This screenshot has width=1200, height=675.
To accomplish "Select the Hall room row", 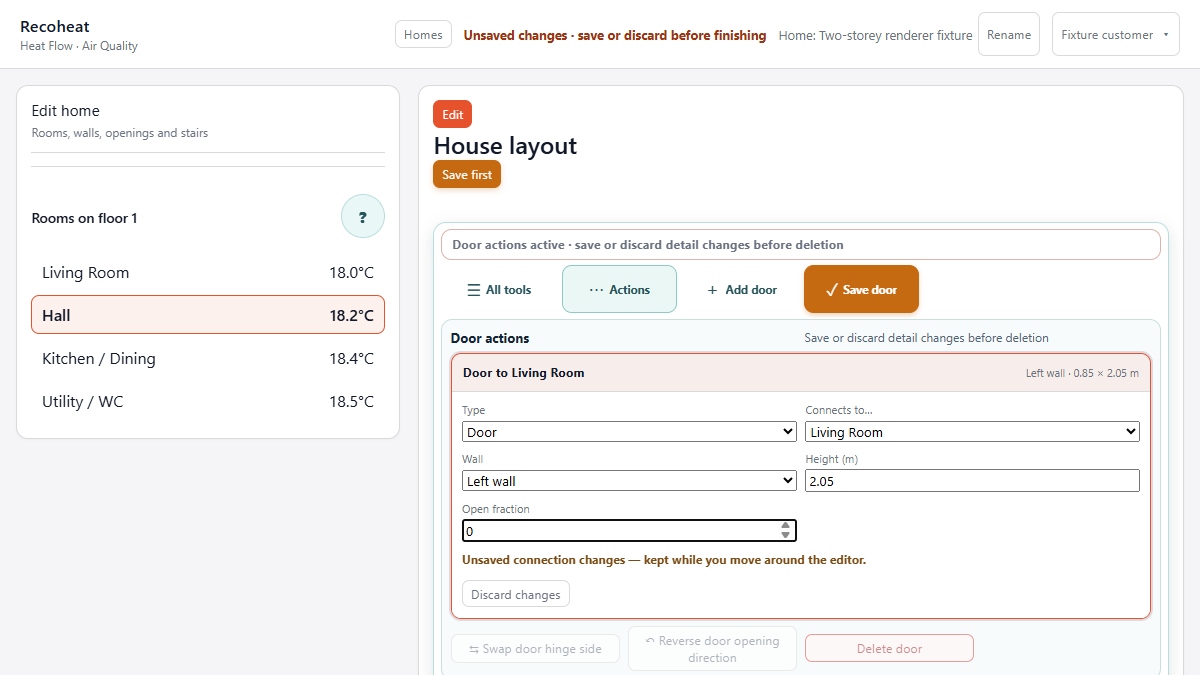I will 208,315.
